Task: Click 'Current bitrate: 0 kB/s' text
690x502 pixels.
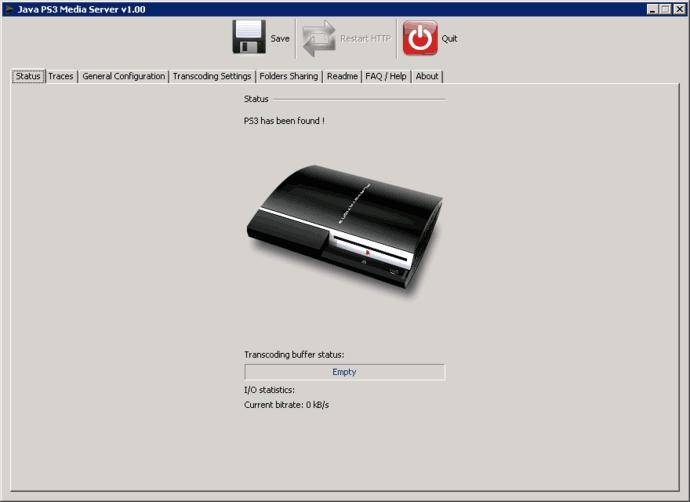Action: click(286, 405)
